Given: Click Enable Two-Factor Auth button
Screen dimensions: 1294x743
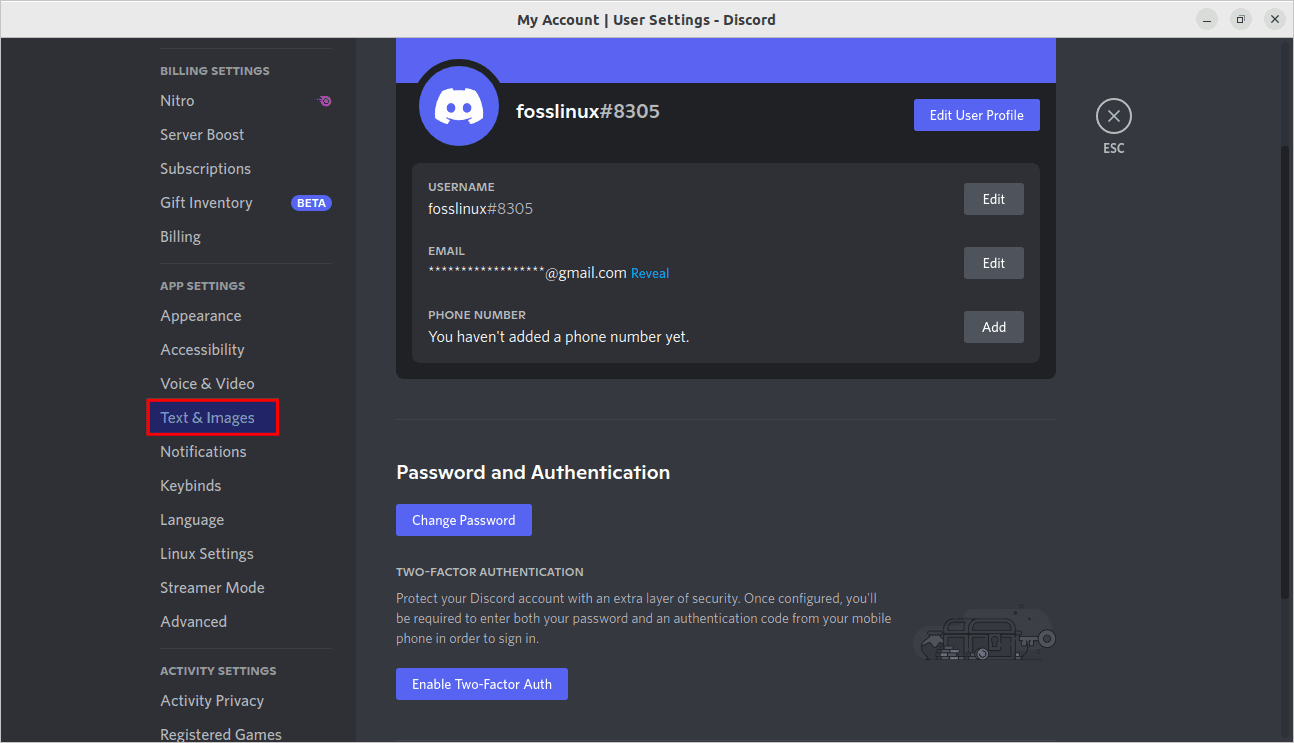Looking at the screenshot, I should tap(482, 684).
